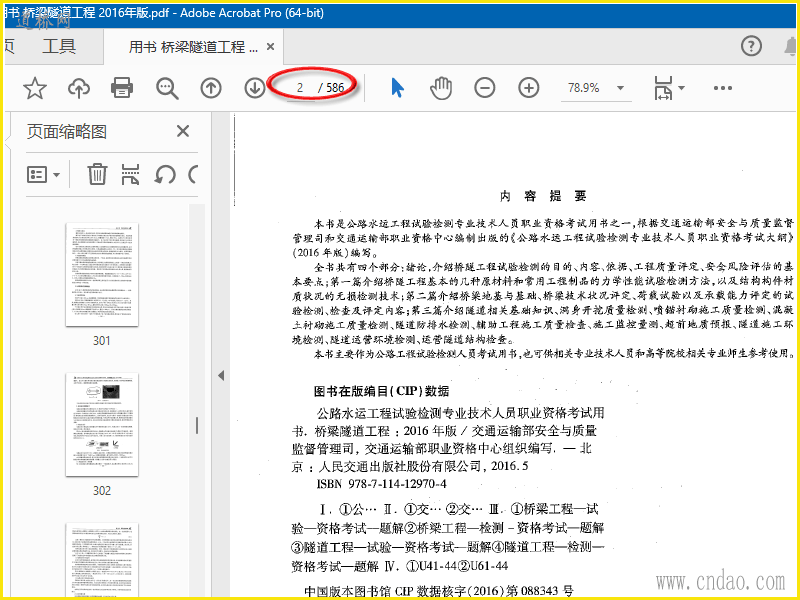Select the arrow selection tool
Viewport: 800px width, 600px height.
click(397, 88)
